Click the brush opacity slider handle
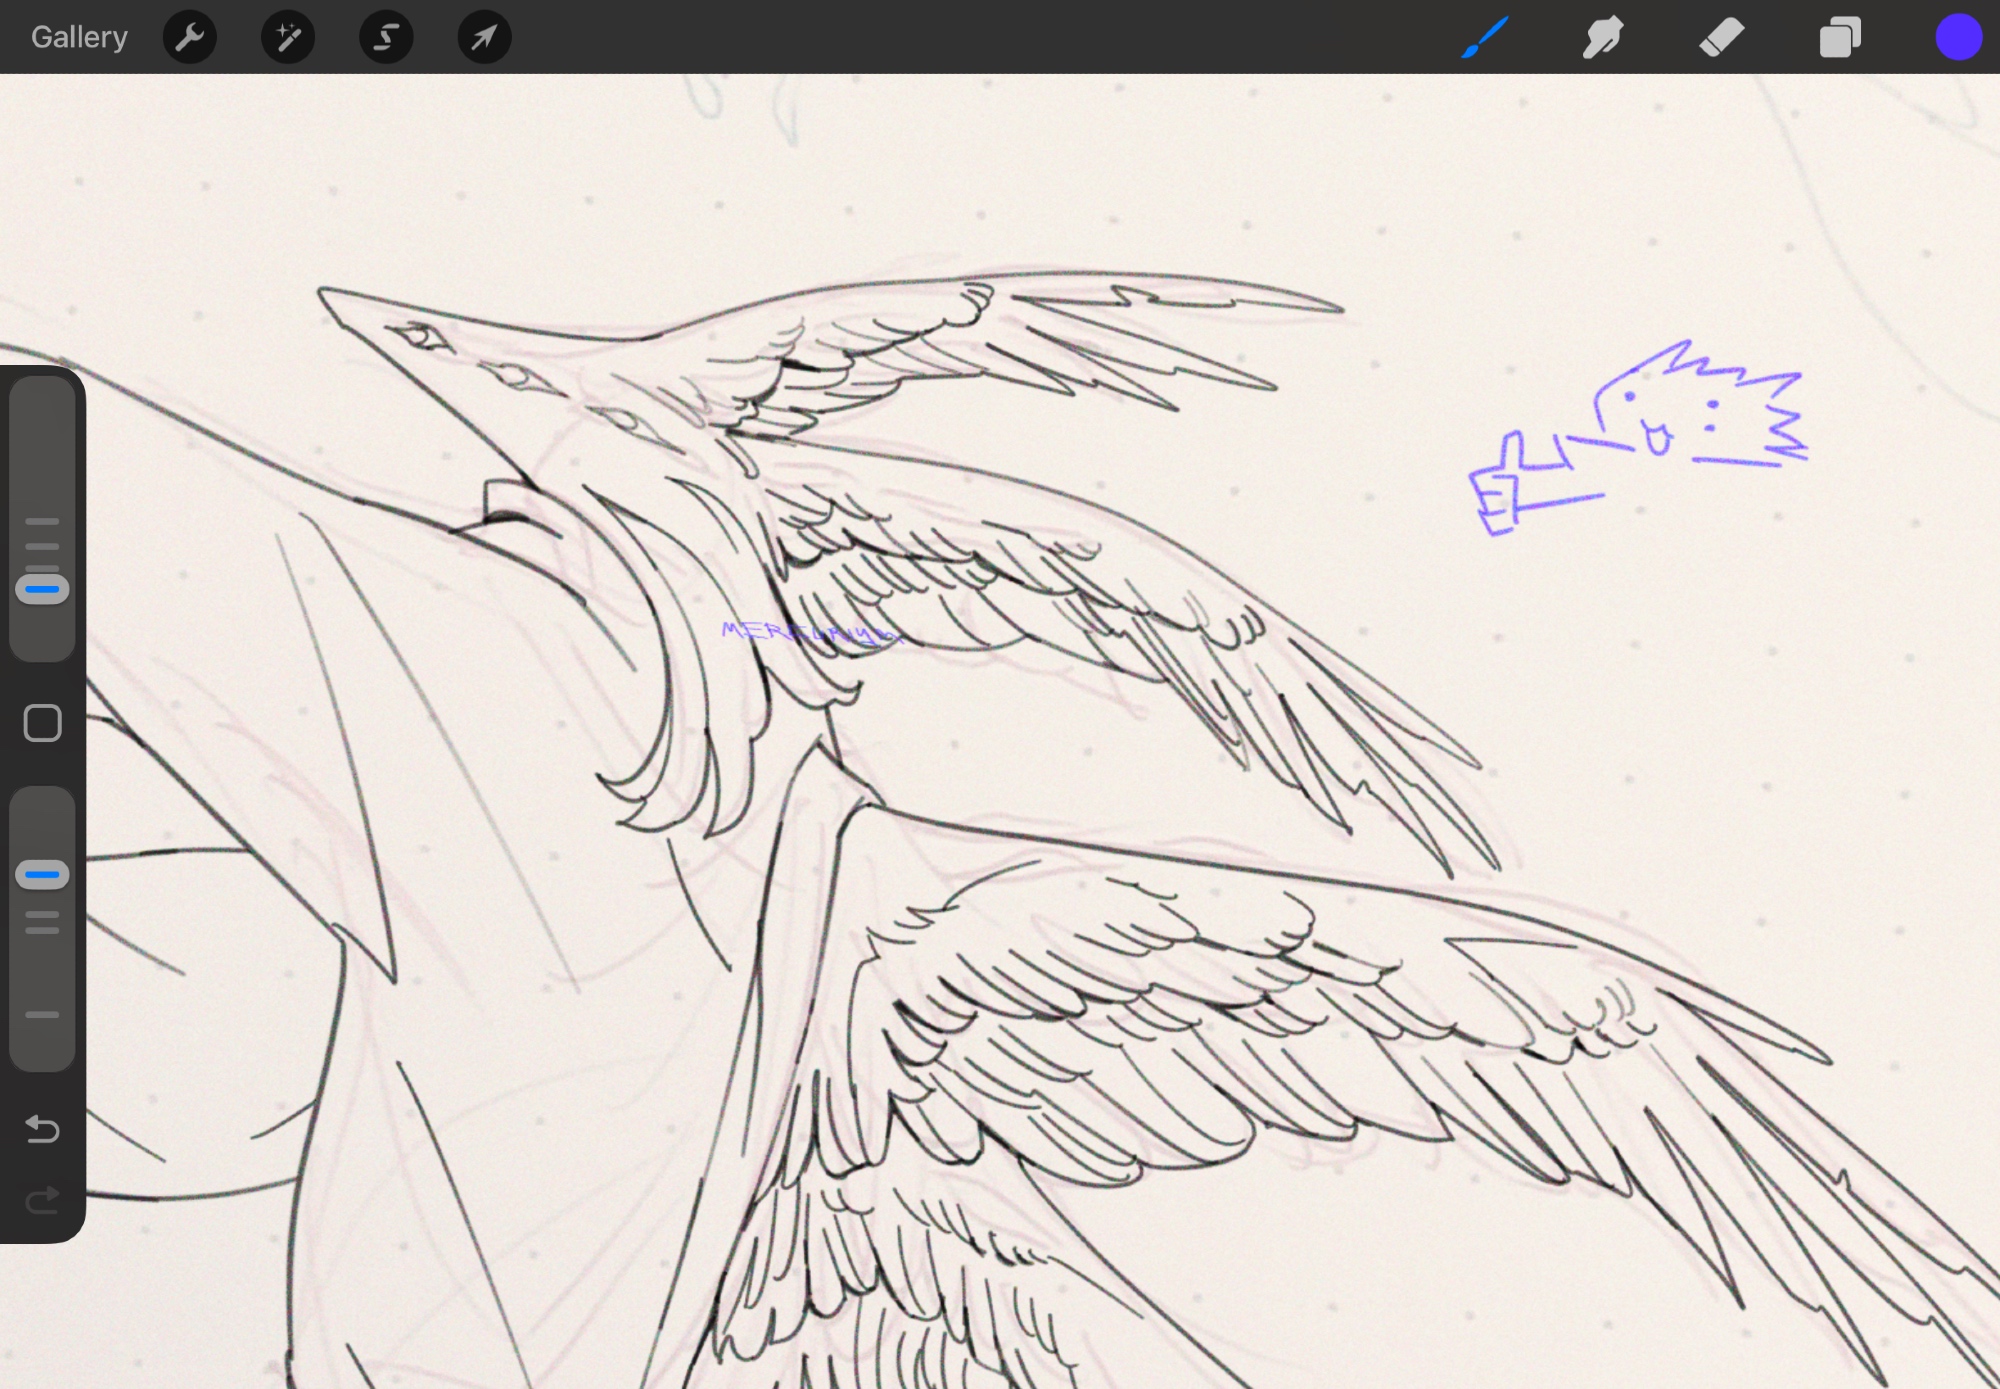 click(x=42, y=875)
